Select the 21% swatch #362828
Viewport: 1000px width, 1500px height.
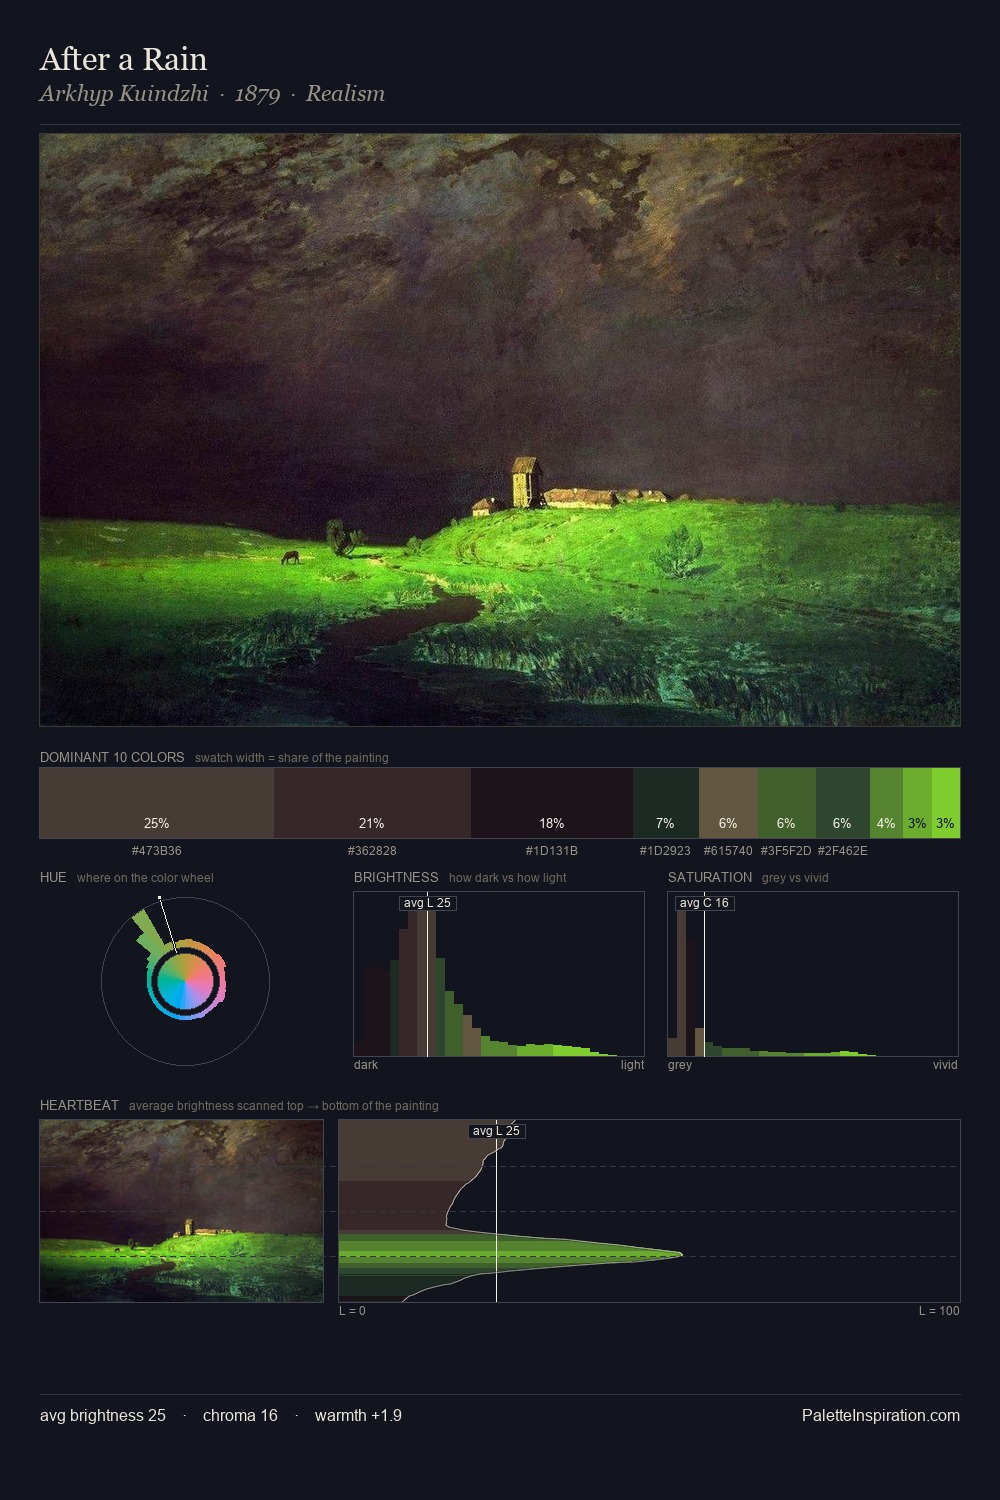click(x=372, y=803)
